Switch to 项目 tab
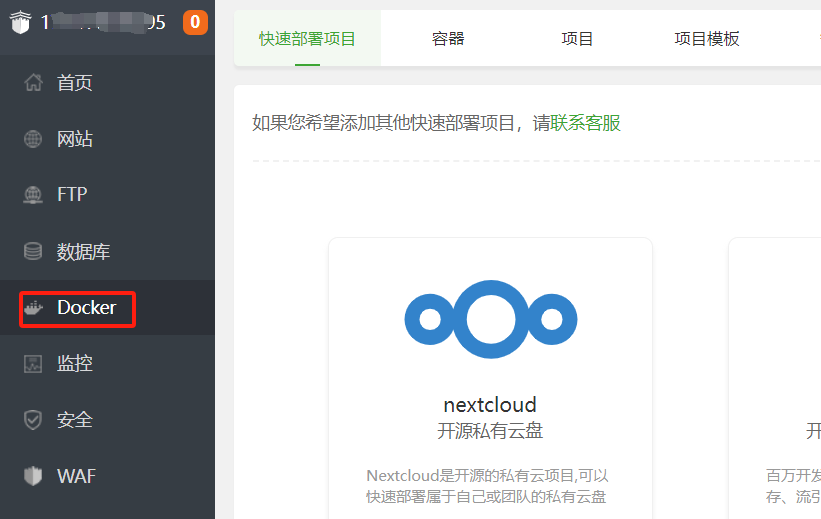Viewport: 821px width, 519px height. pos(577,38)
